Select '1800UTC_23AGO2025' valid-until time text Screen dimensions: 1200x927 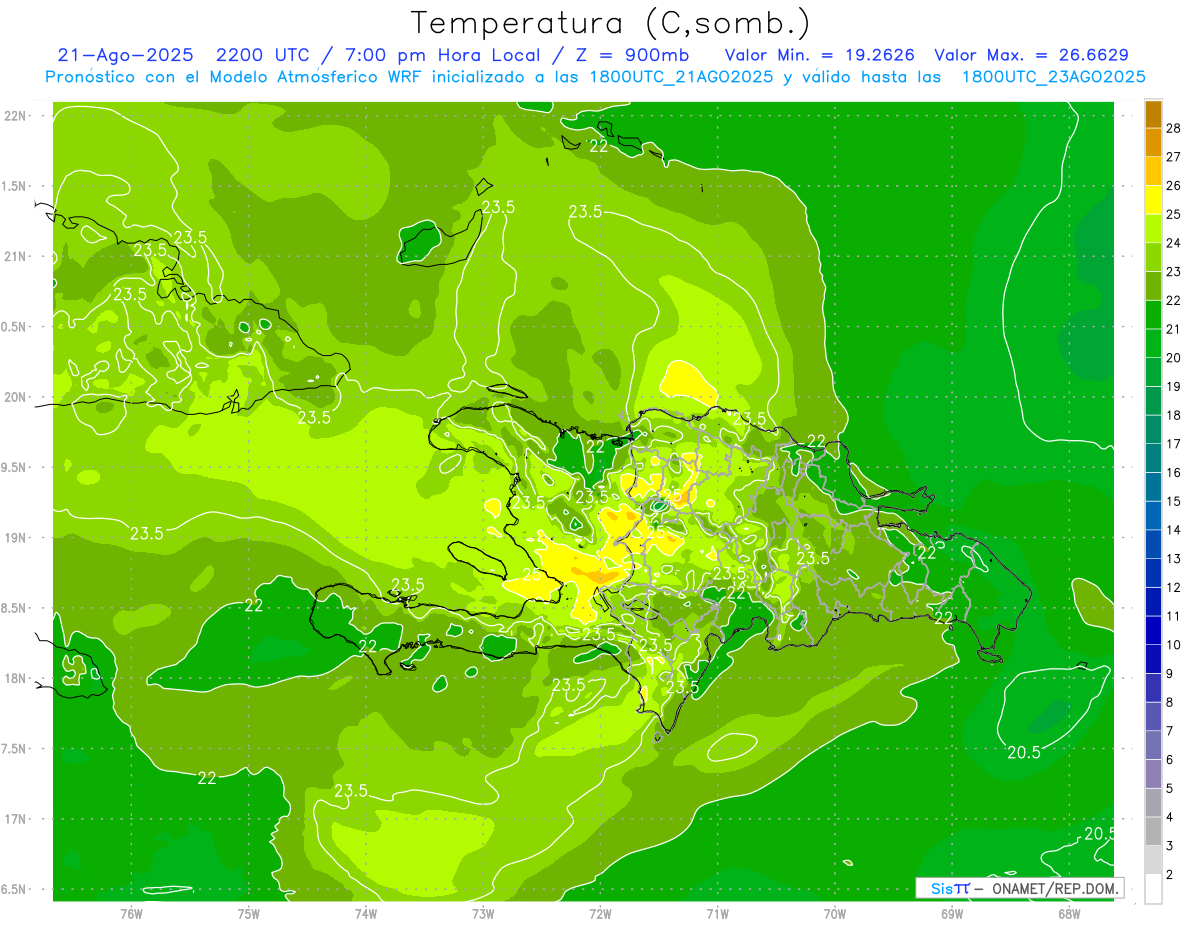point(1052,77)
